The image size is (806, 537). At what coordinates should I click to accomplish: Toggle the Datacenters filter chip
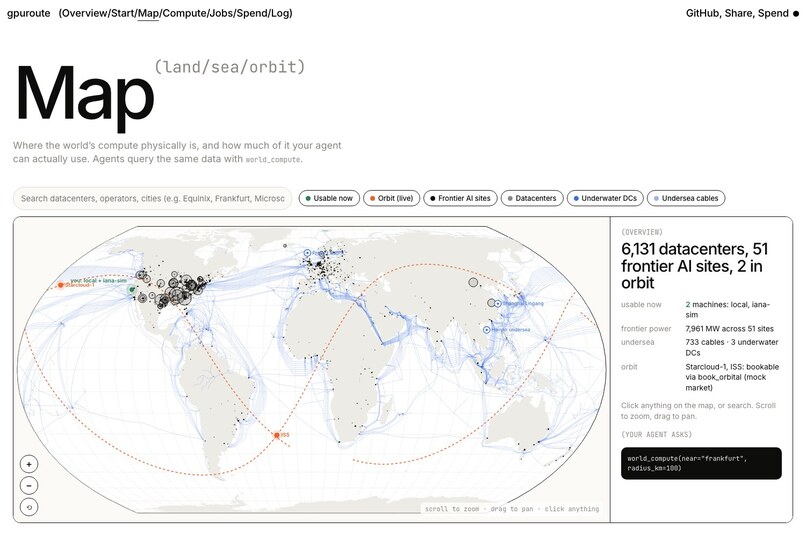tap(532, 198)
